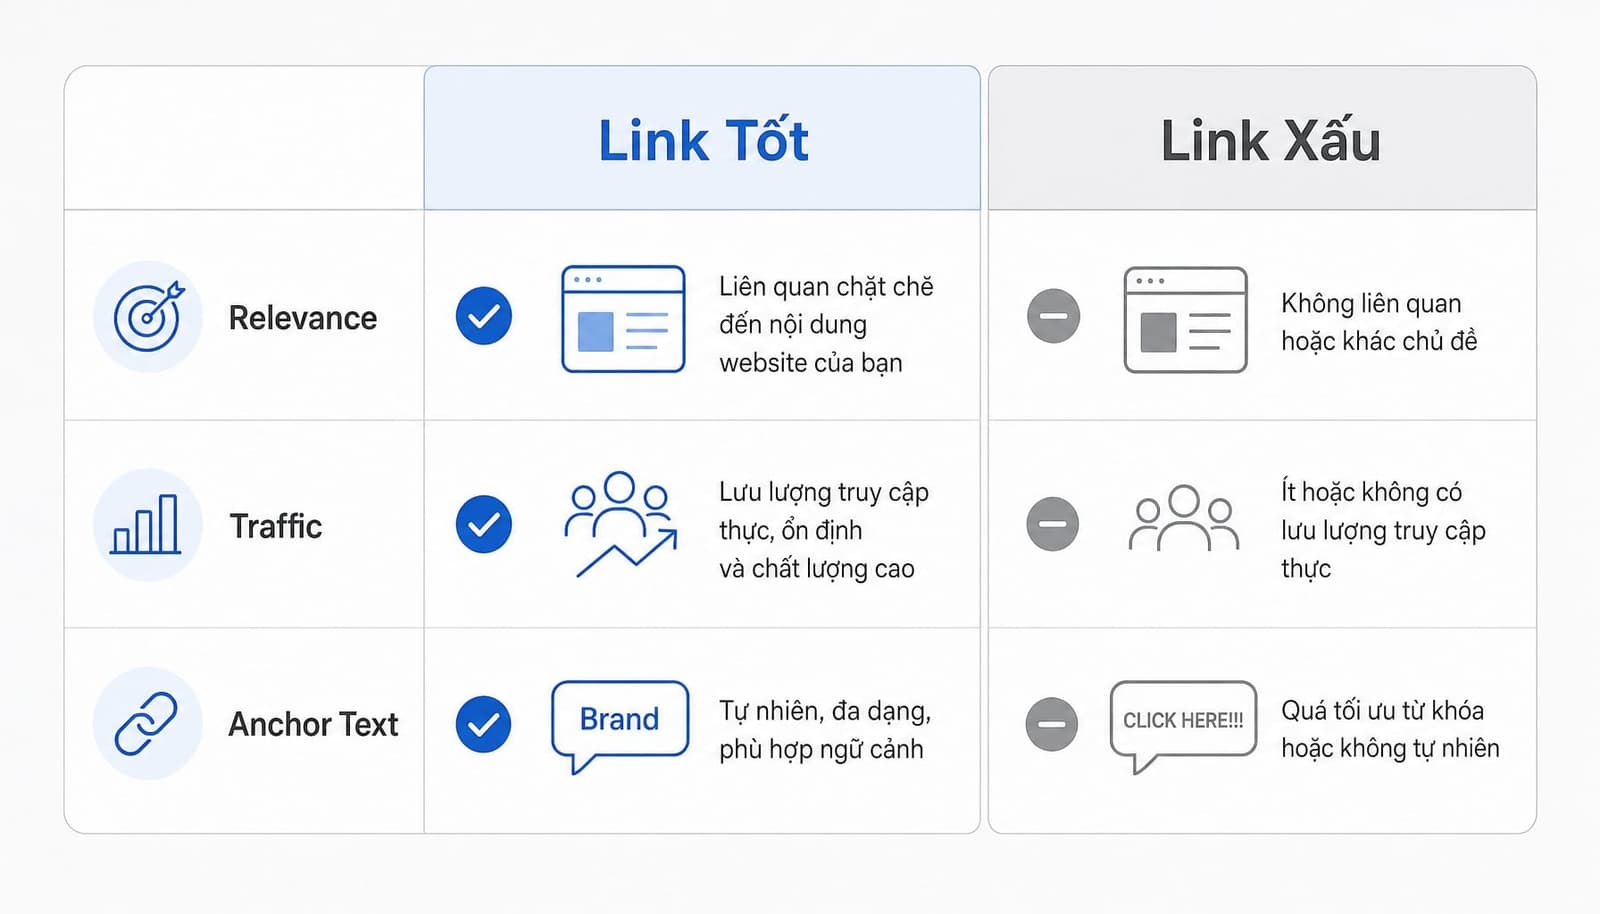This screenshot has height=914, width=1600.
Task: Click the blue webpage layout icon
Action: pos(623,319)
